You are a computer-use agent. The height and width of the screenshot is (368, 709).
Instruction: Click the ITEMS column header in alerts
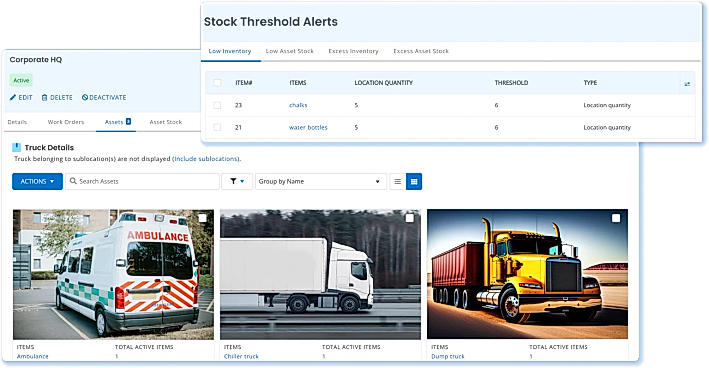[x=298, y=83]
